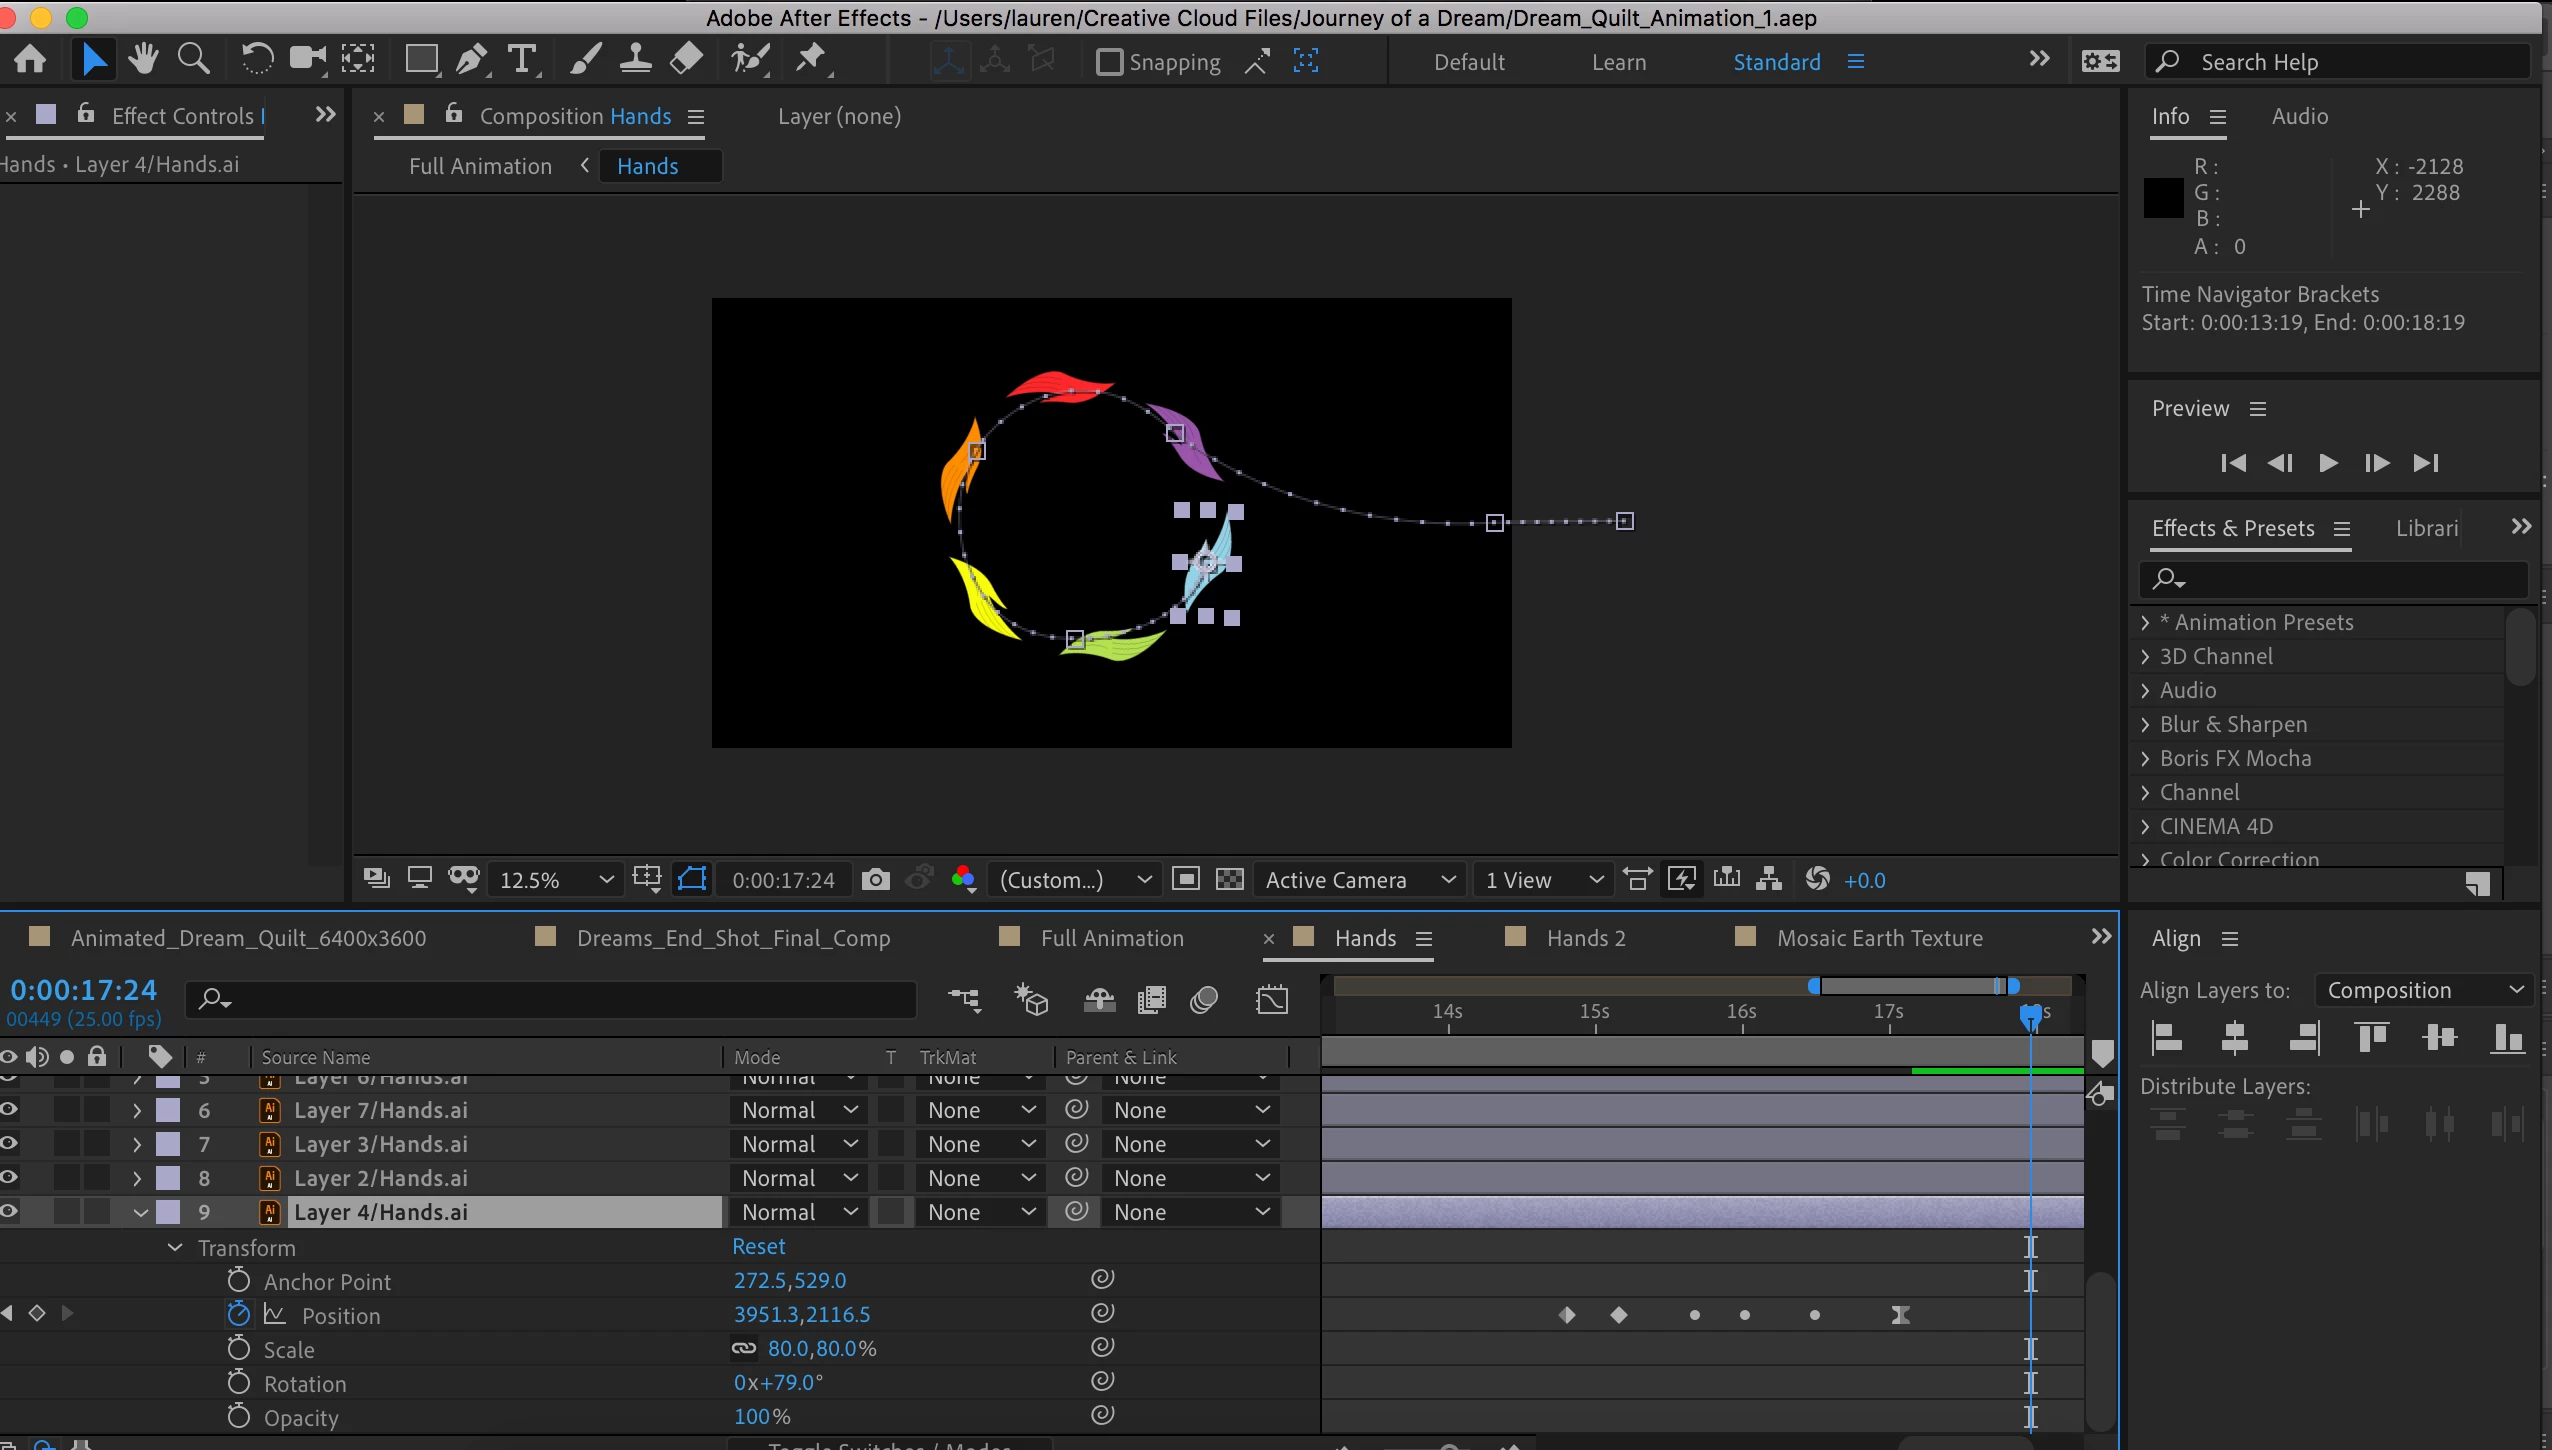Viewport: 2552px width, 1450px height.
Task: Select the Type tool
Action: pos(521,60)
